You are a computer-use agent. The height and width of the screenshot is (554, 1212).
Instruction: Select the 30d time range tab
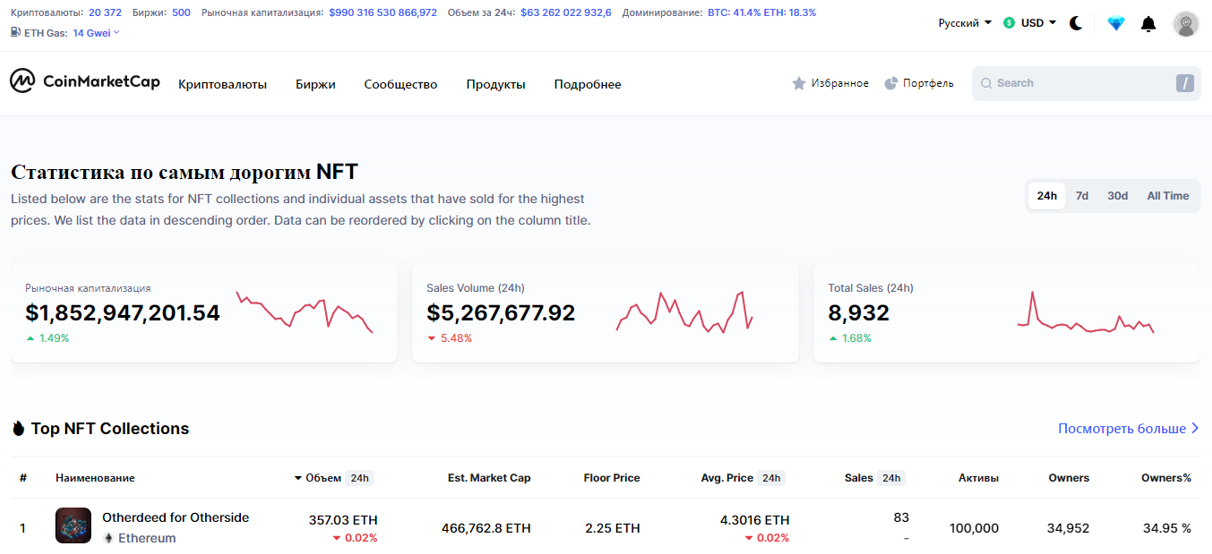tap(1117, 196)
